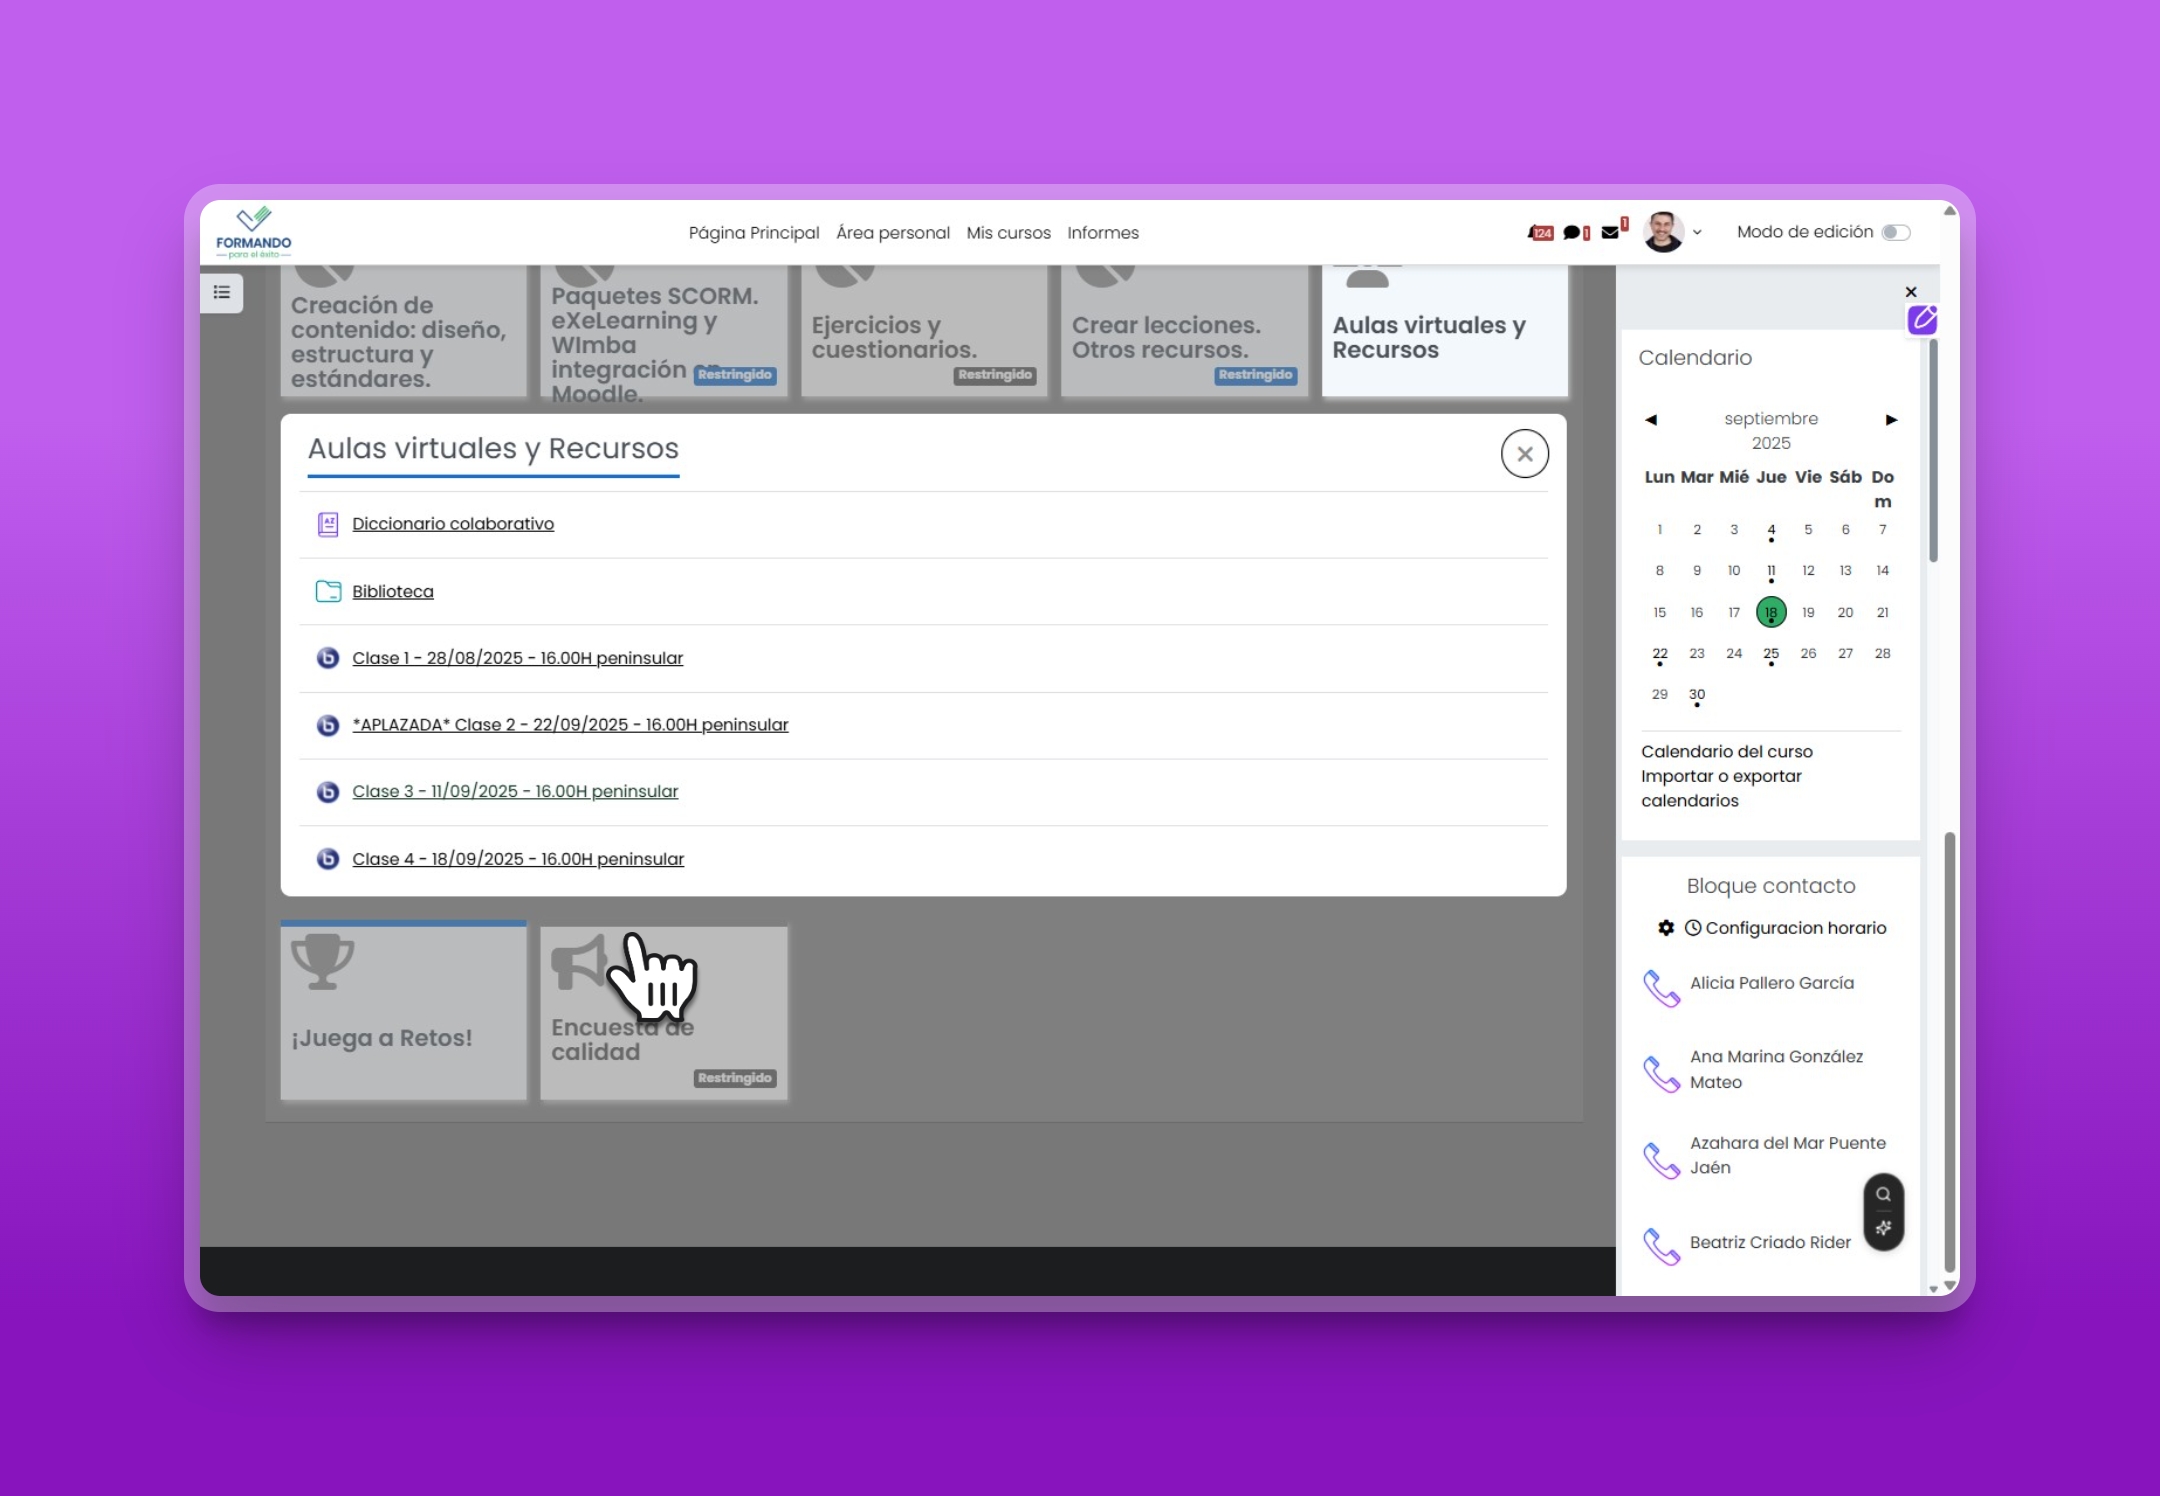Toggle the Modo de edición switch
This screenshot has width=2160, height=1496.
(x=1895, y=232)
